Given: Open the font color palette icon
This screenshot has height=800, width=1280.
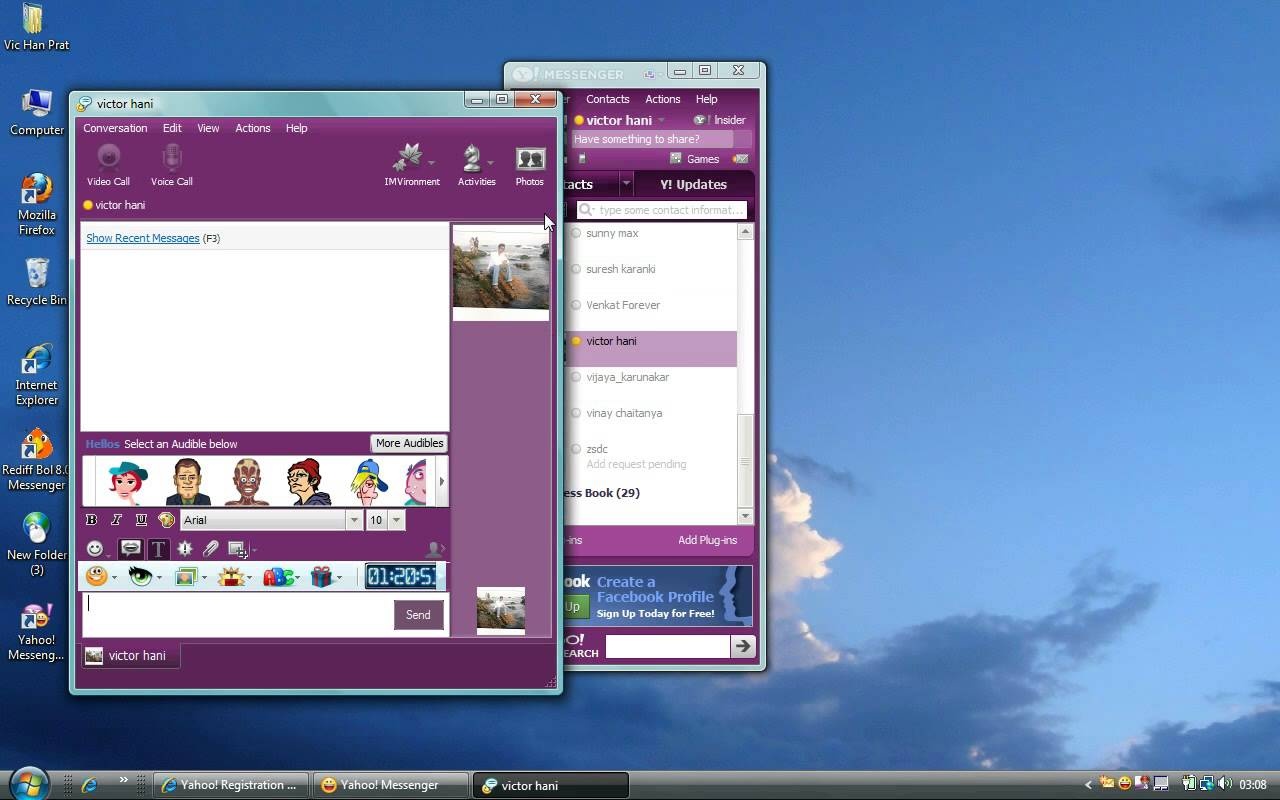Looking at the screenshot, I should pos(166,520).
